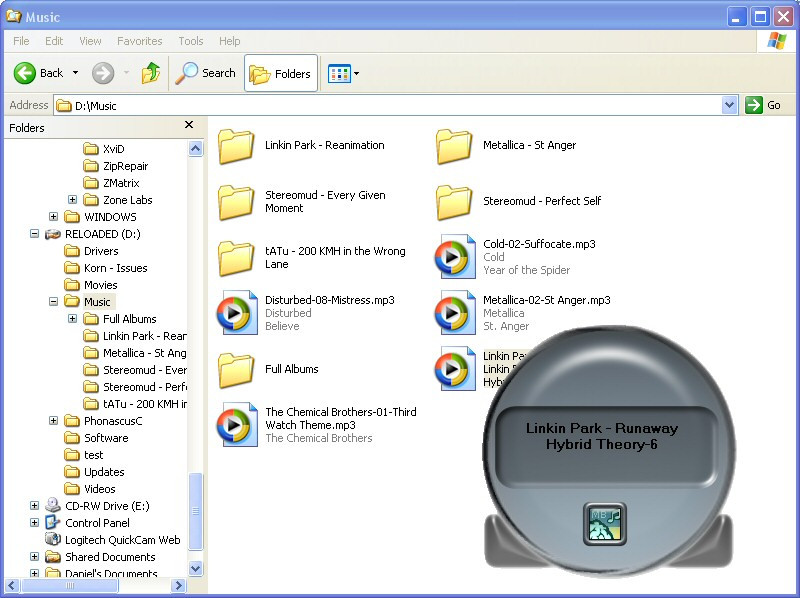The width and height of the screenshot is (800, 598).
Task: Expand the PhonascusC tree node
Action: (54, 420)
